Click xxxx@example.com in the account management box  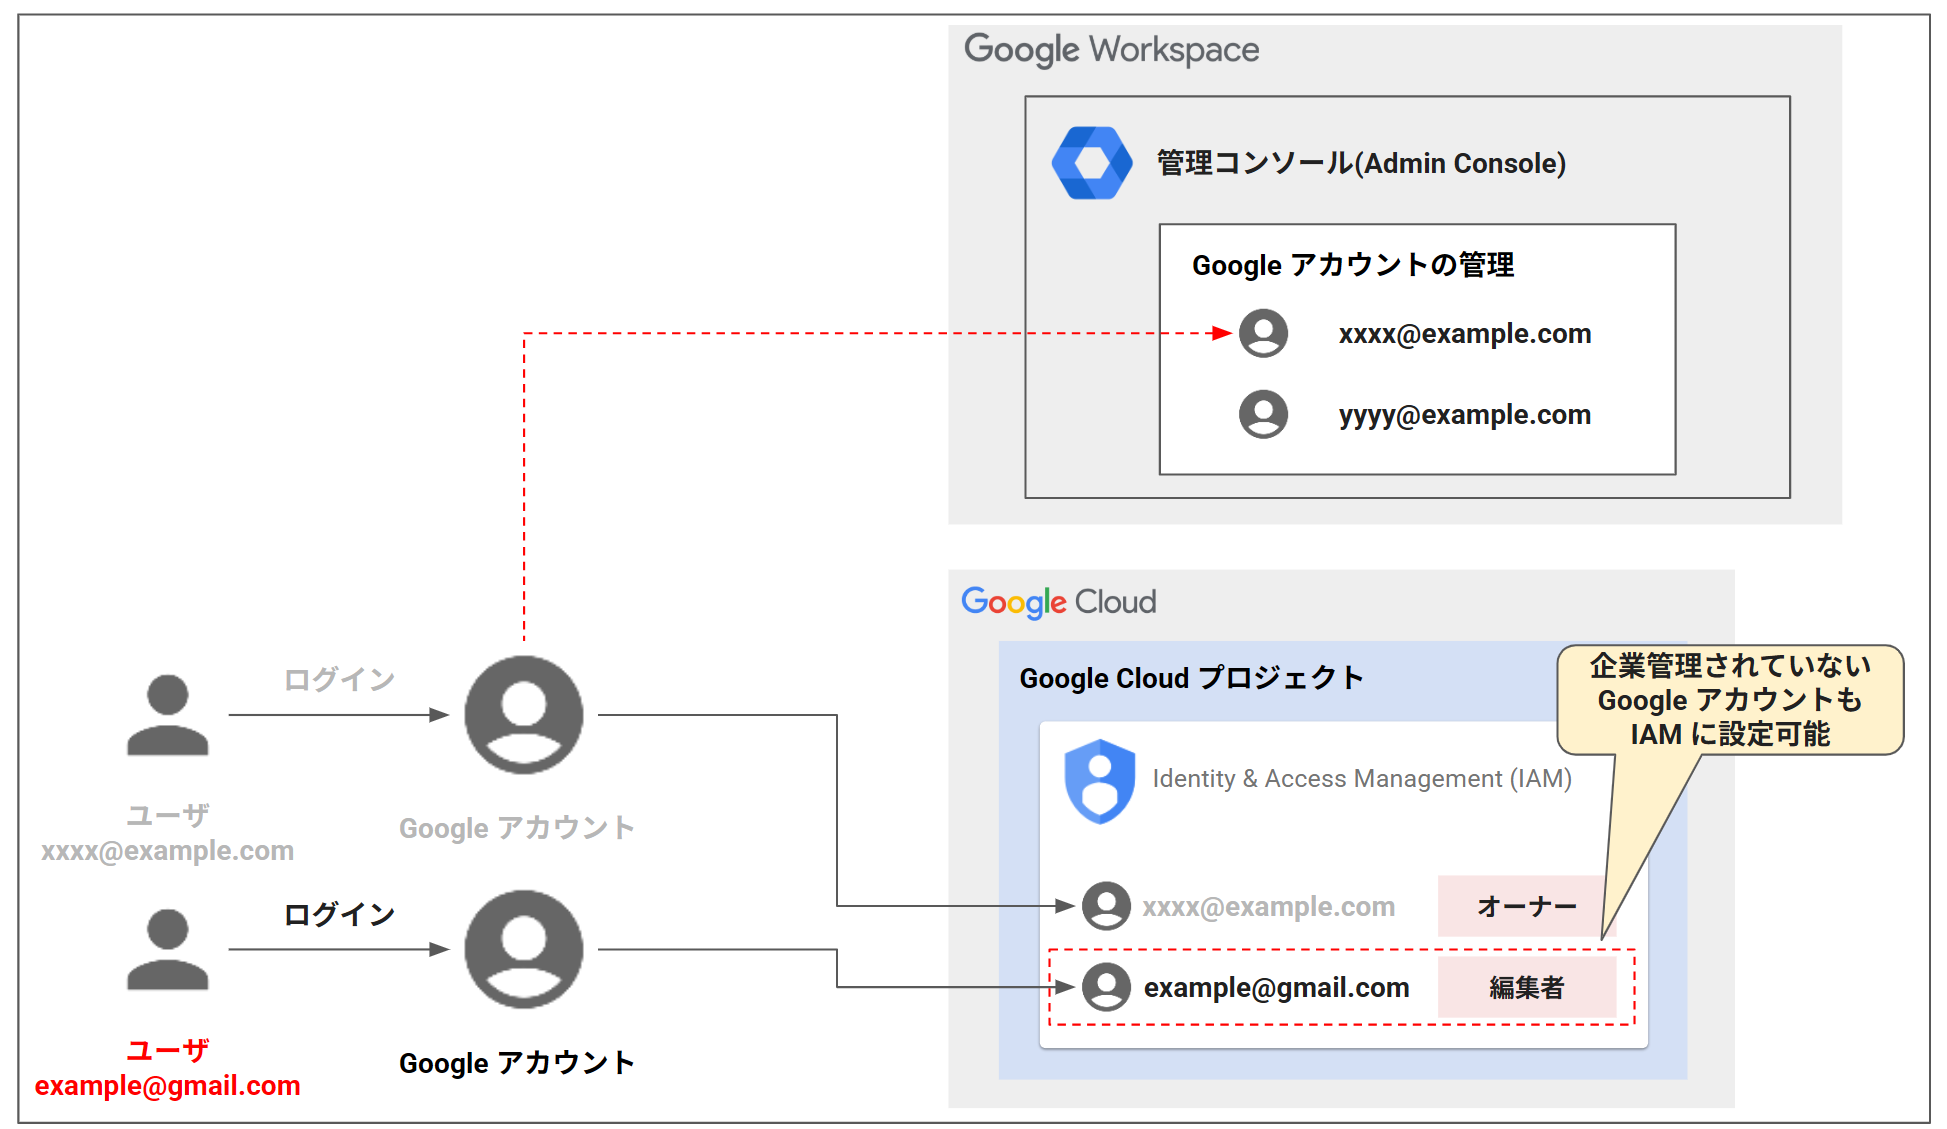(x=1465, y=334)
